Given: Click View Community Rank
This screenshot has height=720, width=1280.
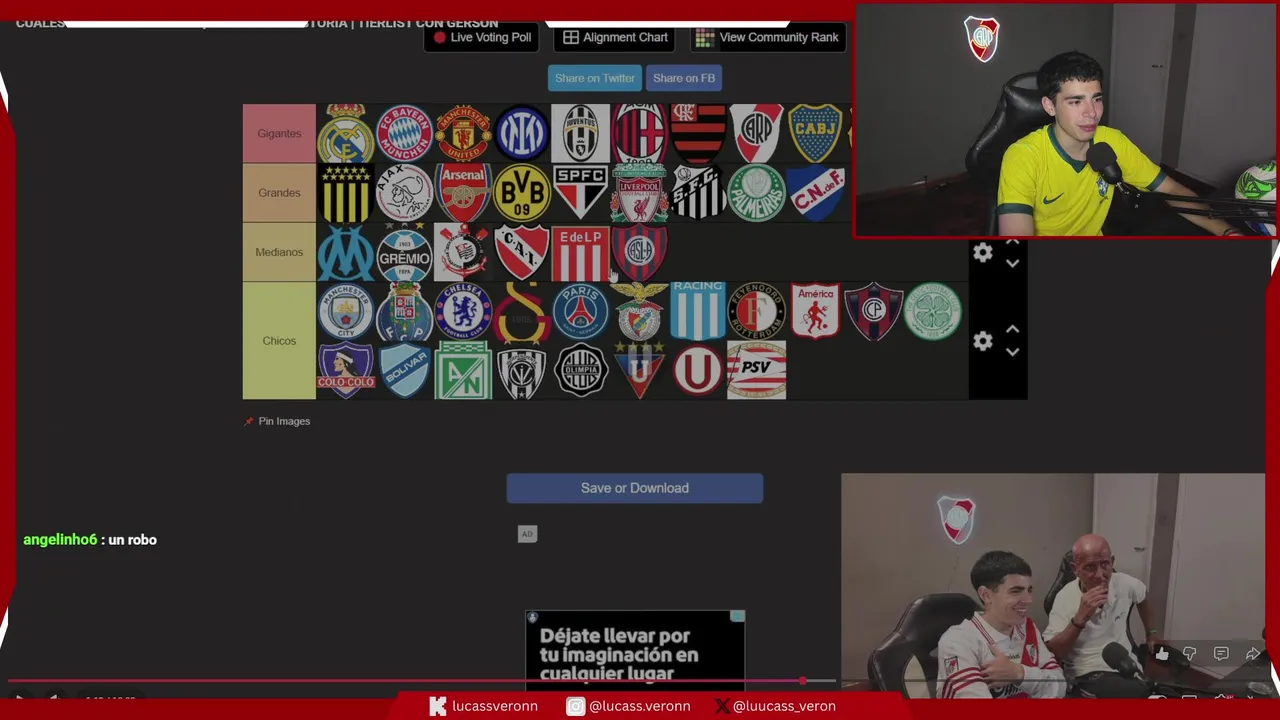Looking at the screenshot, I should tap(768, 37).
